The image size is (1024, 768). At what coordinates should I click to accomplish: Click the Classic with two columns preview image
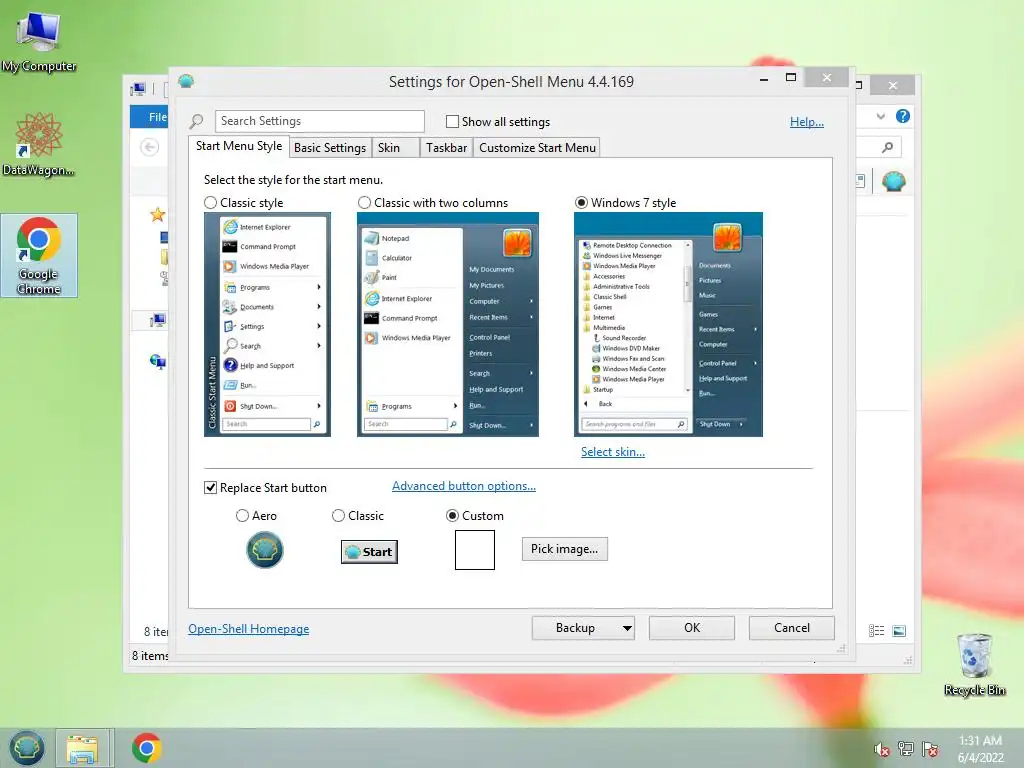click(448, 325)
